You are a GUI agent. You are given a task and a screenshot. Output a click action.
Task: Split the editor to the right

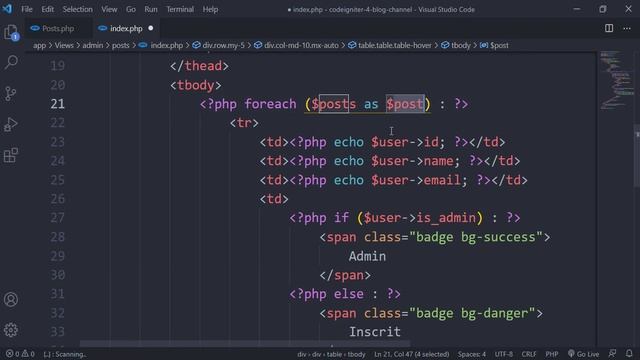point(609,28)
